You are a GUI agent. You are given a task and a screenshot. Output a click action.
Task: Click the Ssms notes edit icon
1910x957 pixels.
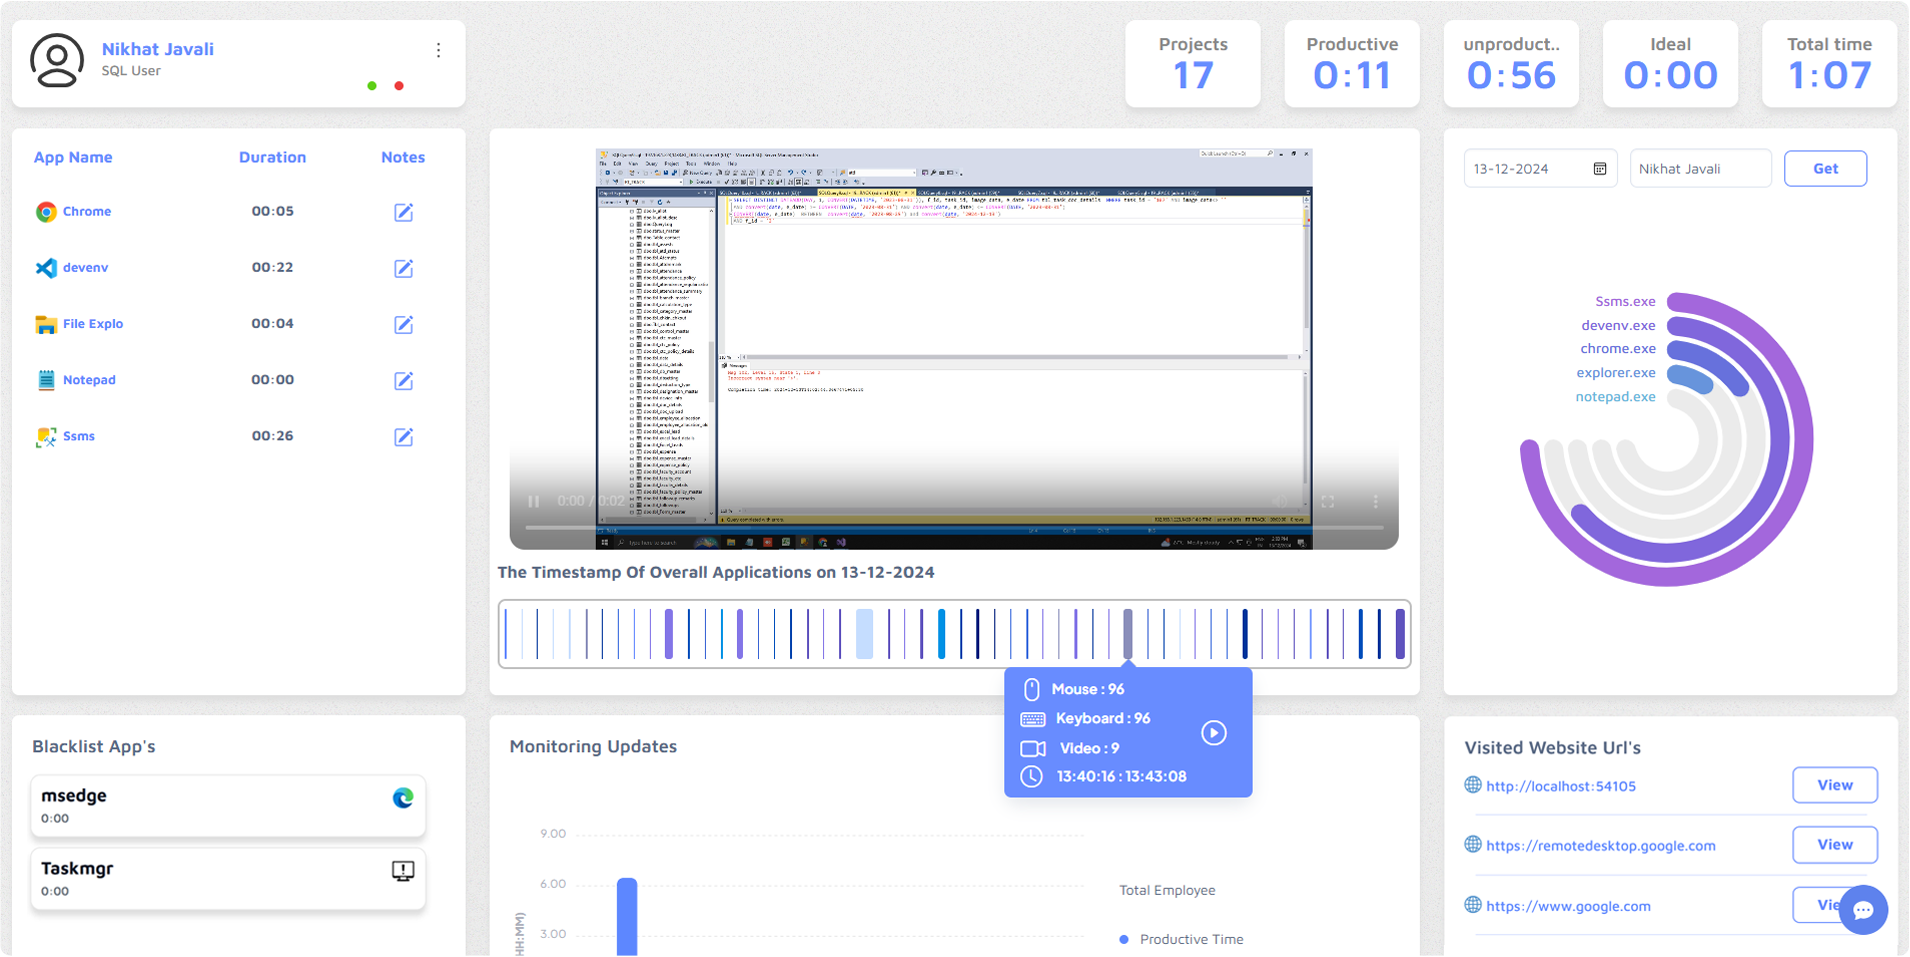pyautogui.click(x=403, y=437)
